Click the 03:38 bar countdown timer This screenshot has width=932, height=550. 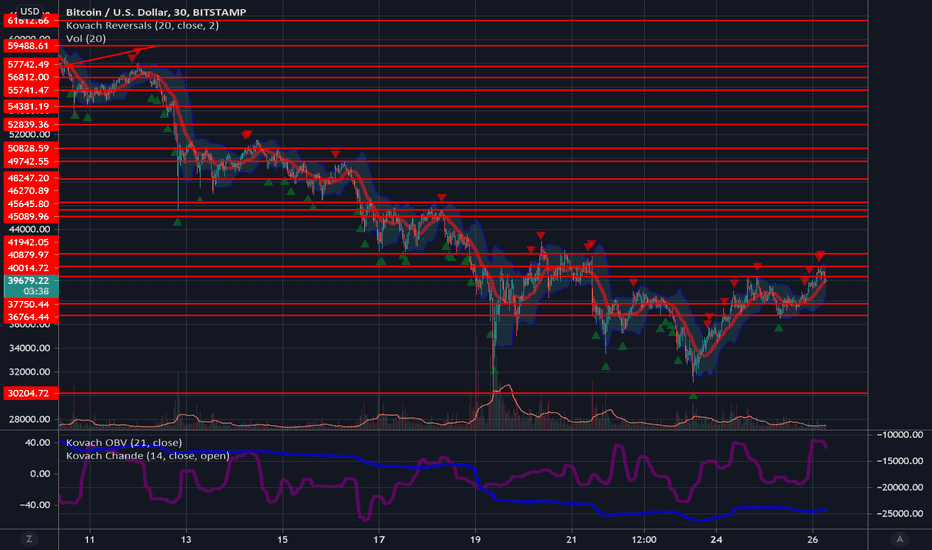[x=36, y=291]
